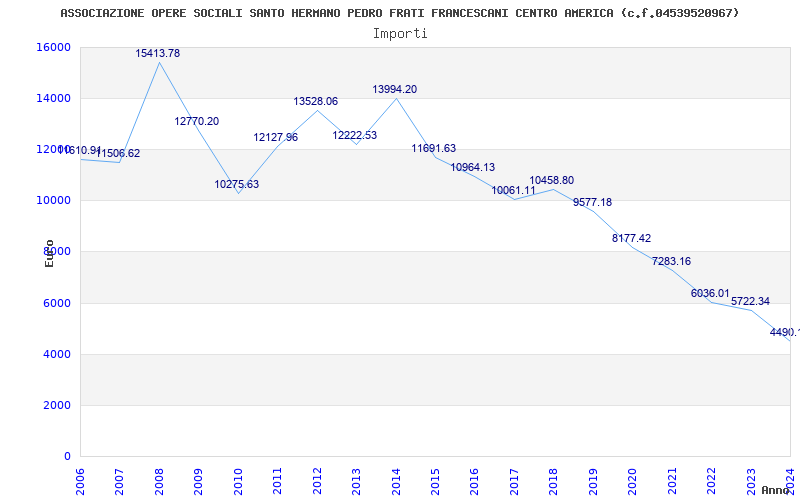
Task: Click the data label 8177.42
Action: (632, 238)
